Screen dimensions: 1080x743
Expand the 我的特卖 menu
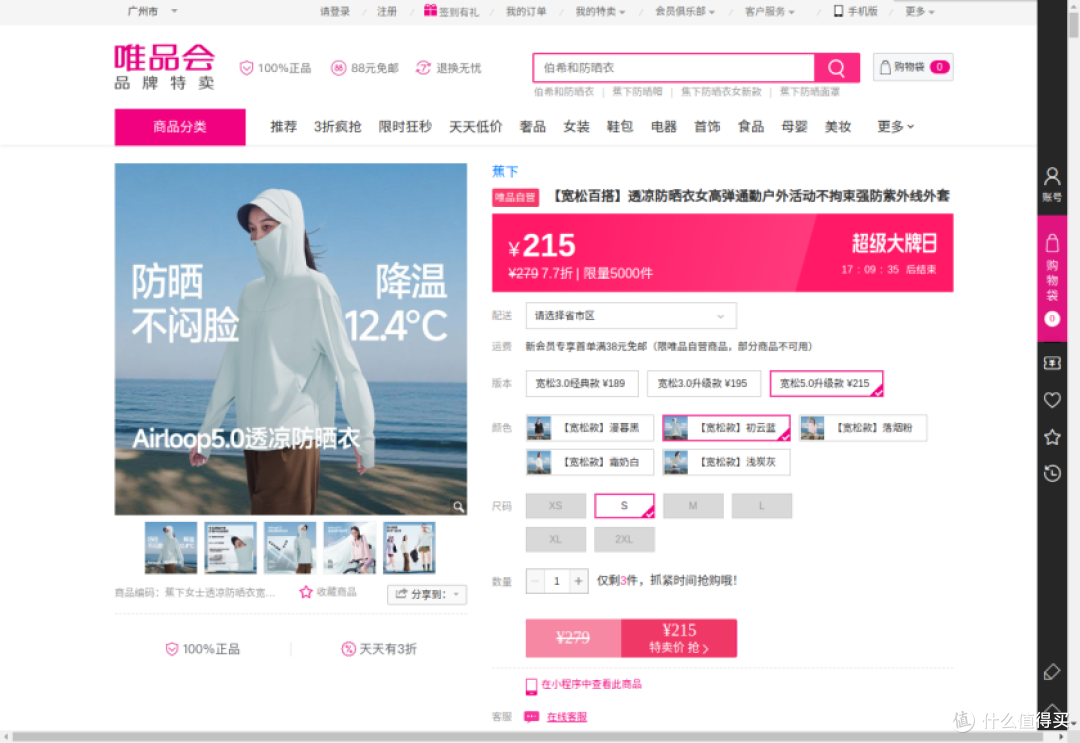(600, 11)
